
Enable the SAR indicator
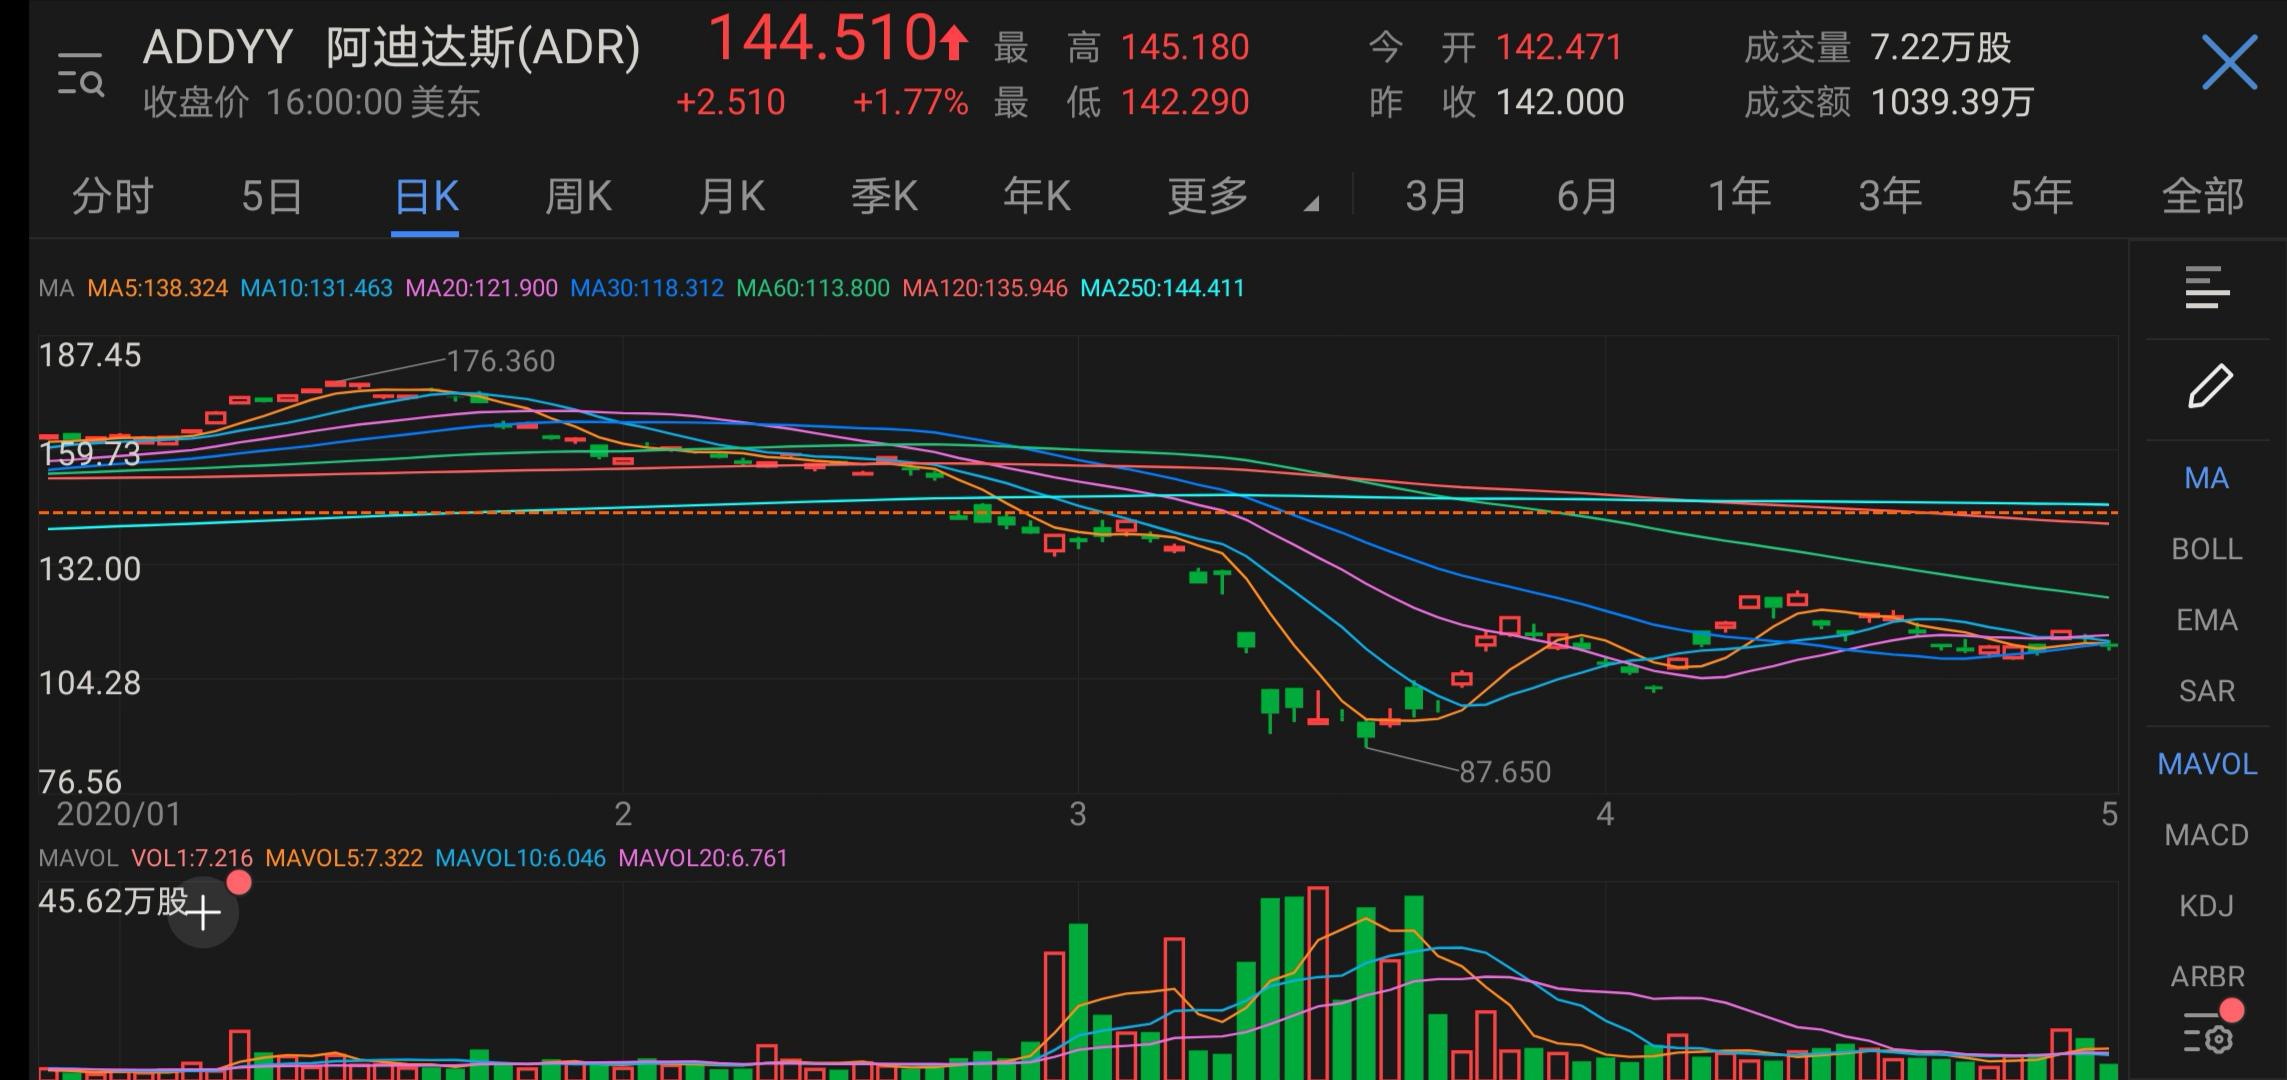[x=2207, y=691]
